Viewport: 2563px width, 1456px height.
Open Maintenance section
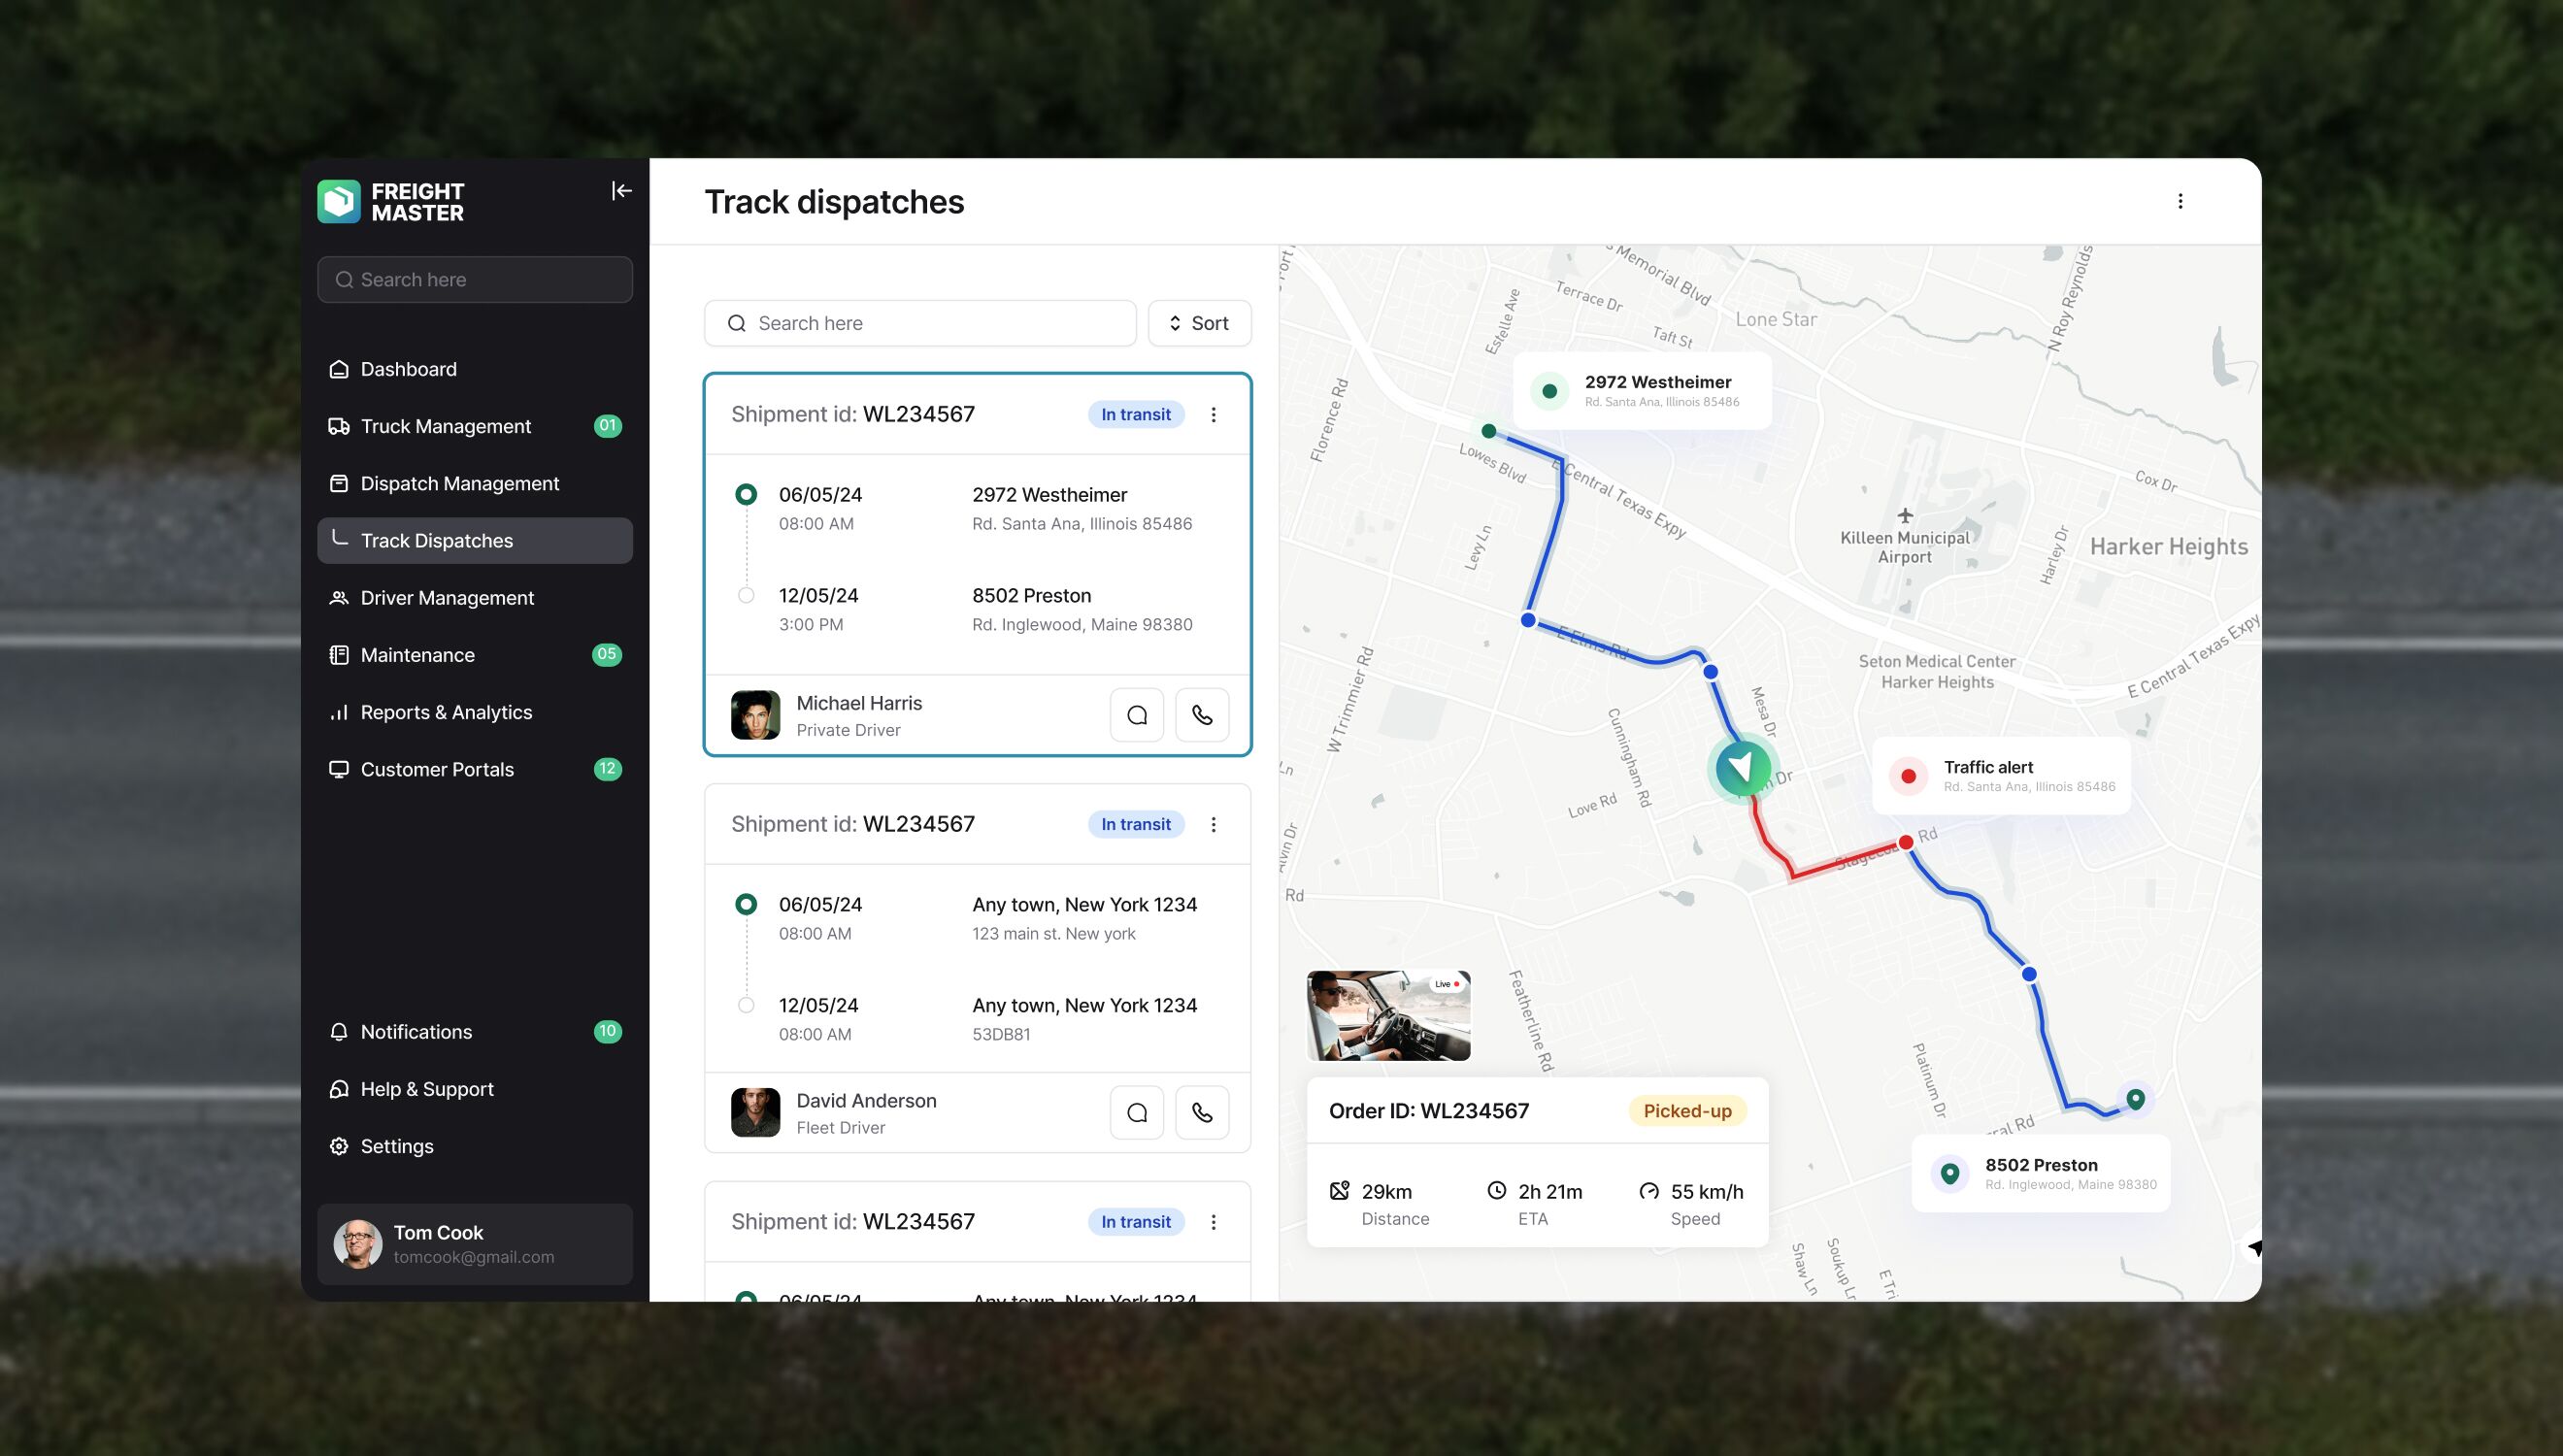(x=475, y=654)
